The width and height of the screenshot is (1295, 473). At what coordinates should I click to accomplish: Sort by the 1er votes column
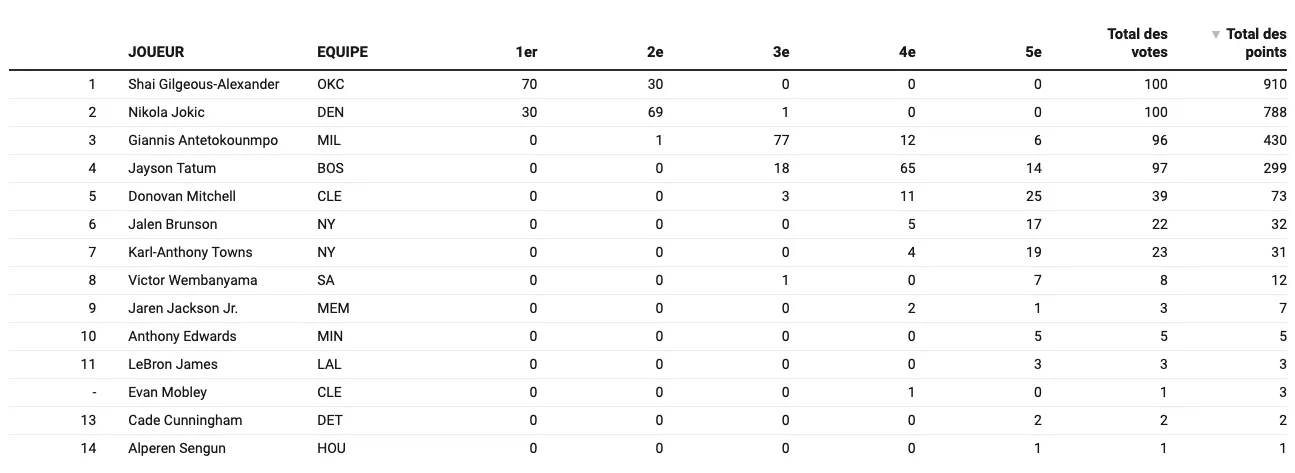point(525,52)
